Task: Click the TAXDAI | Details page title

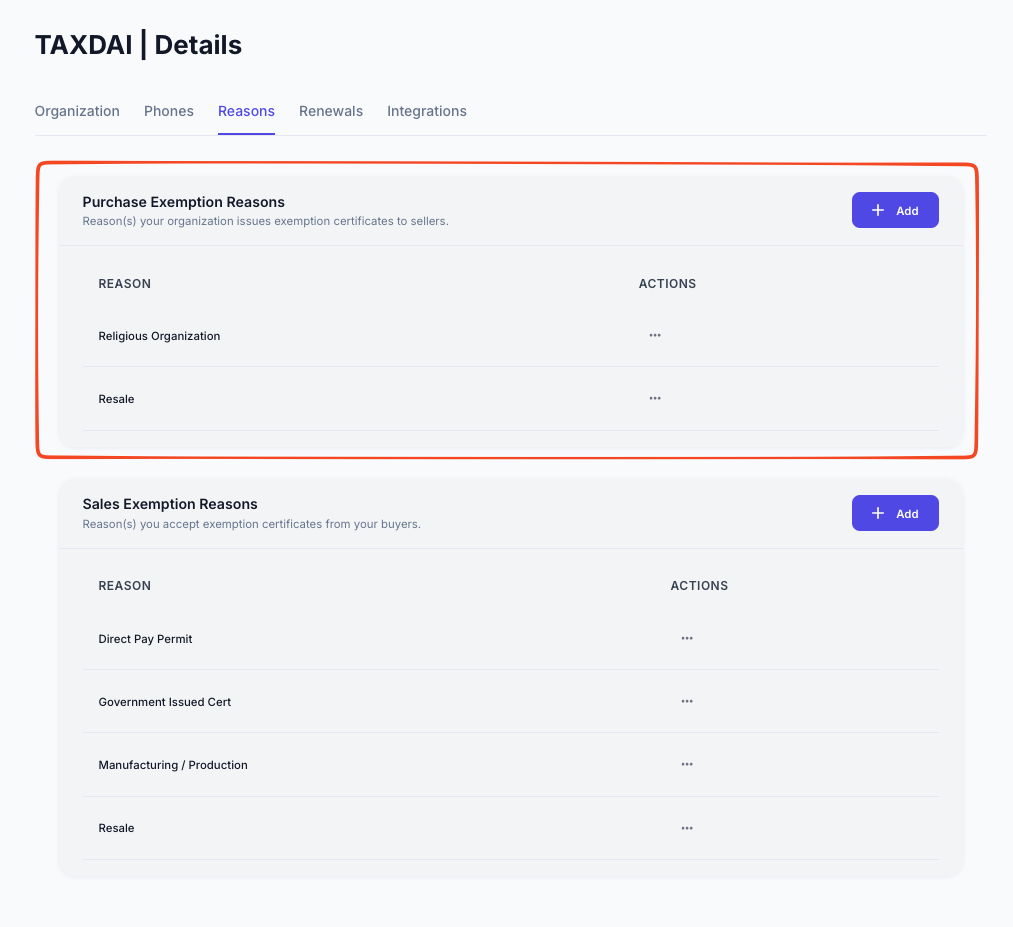Action: (138, 45)
